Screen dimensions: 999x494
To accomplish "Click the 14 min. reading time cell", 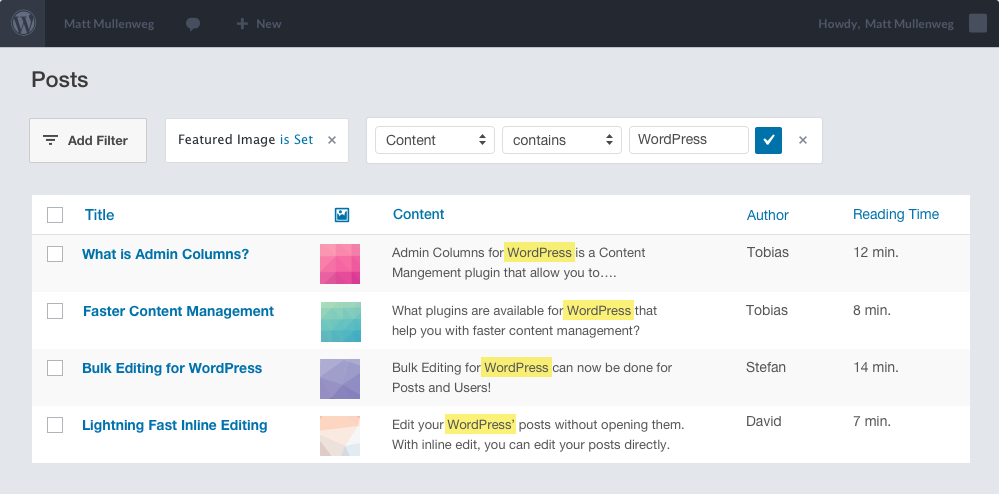I will pos(876,367).
